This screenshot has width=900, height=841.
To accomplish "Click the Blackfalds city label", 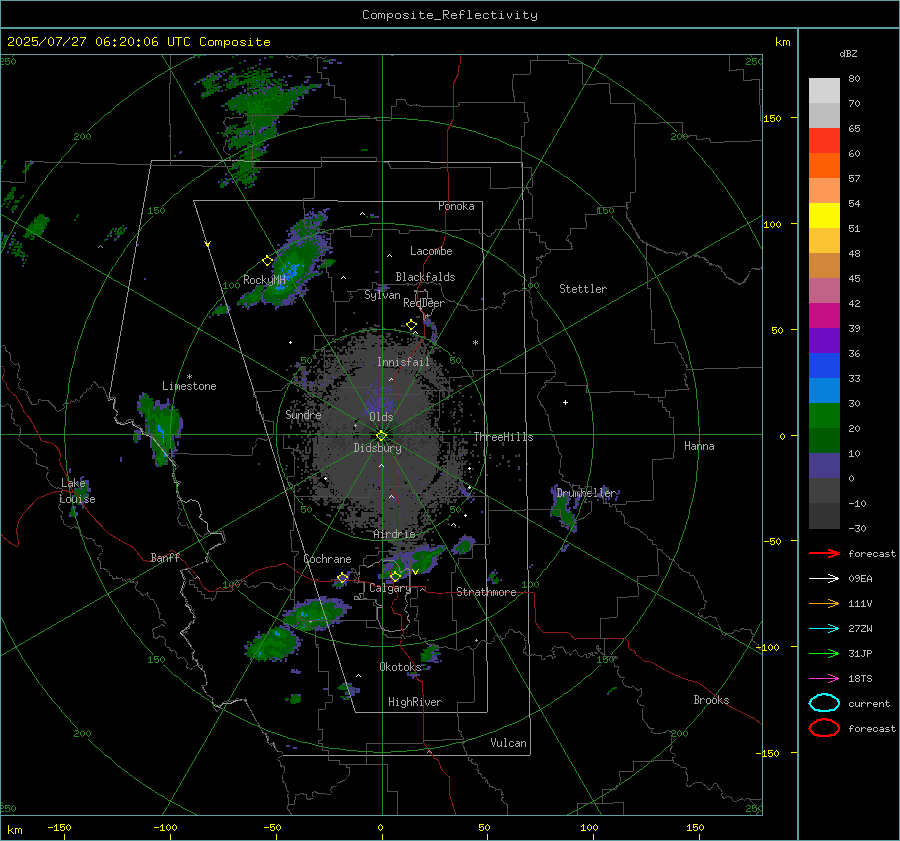I will (425, 277).
